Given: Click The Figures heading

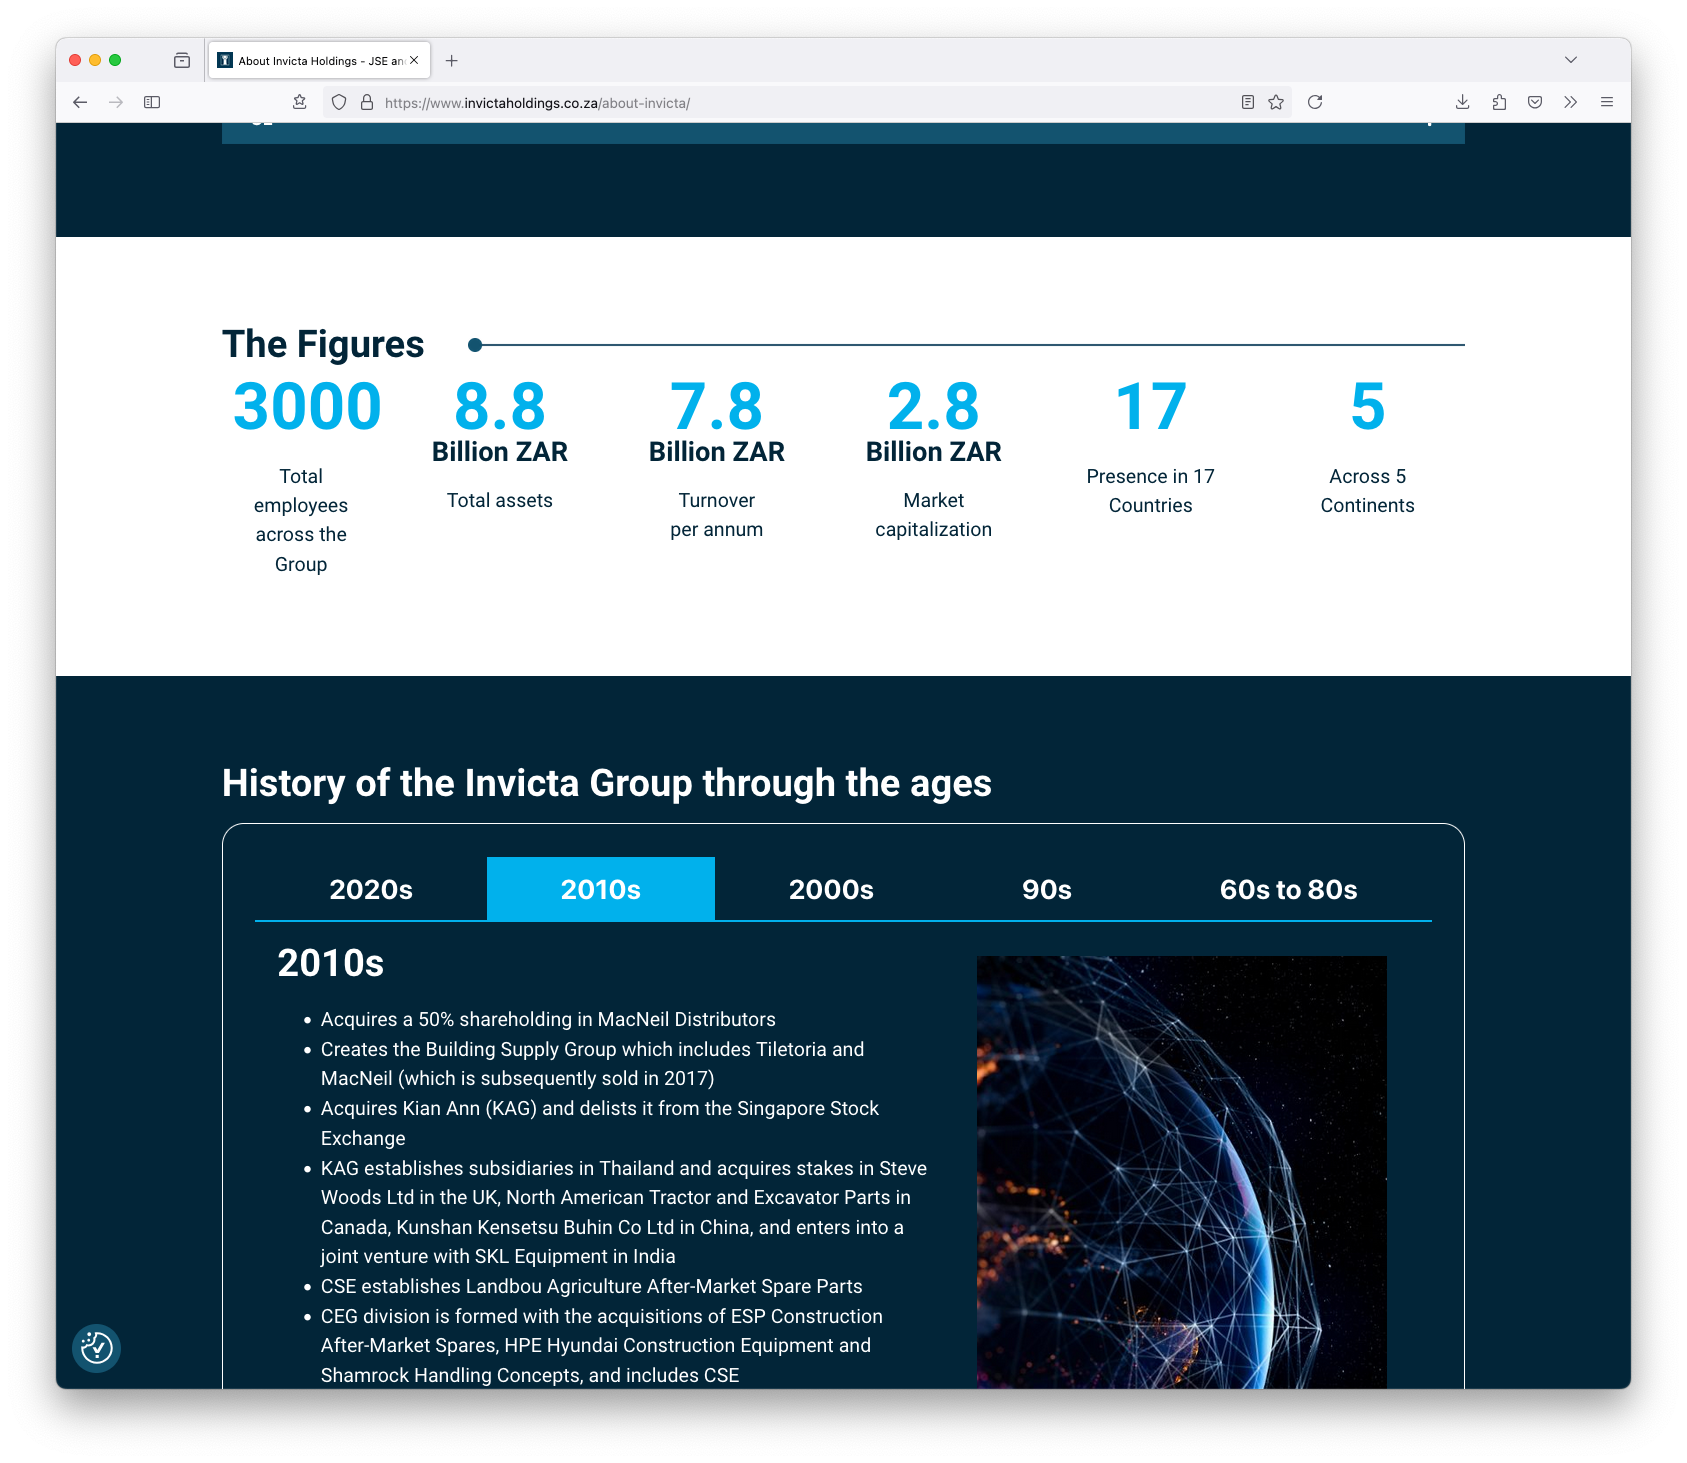Looking at the screenshot, I should 323,344.
